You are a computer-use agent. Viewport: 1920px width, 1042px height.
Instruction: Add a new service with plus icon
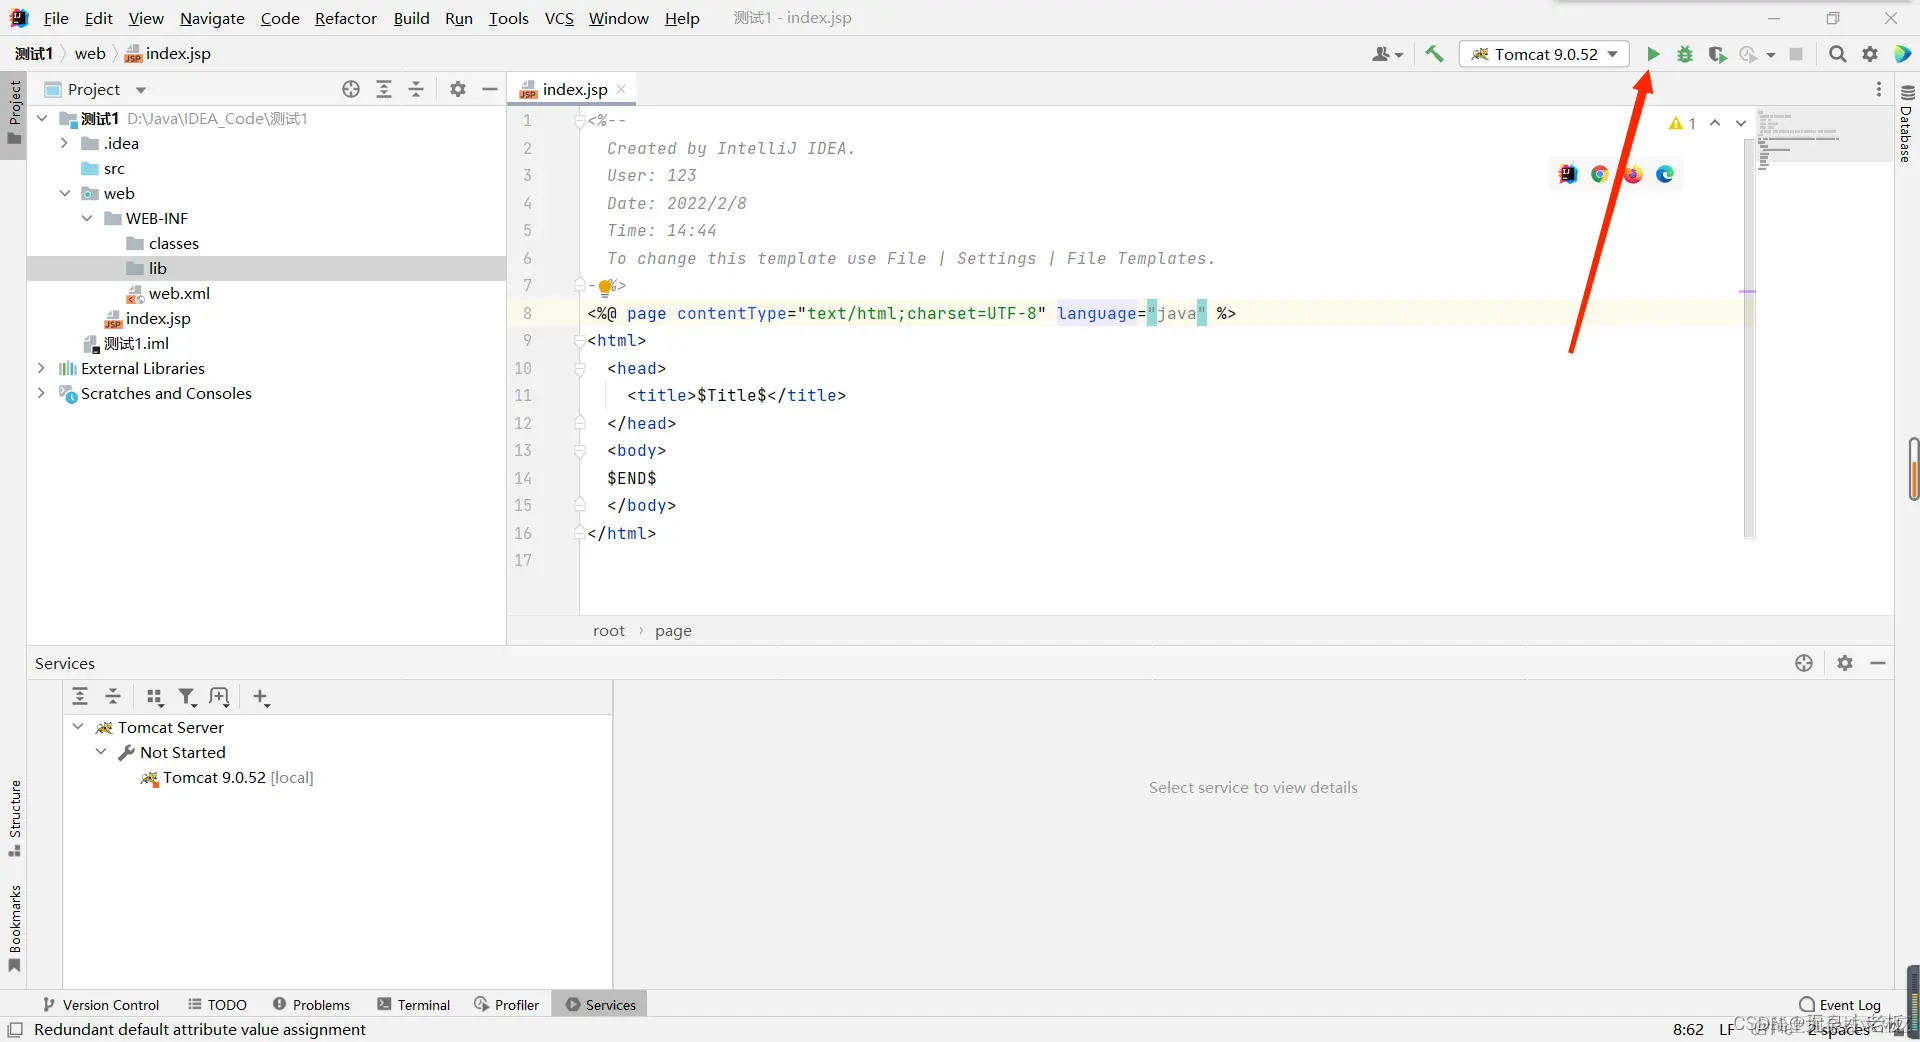coord(261,697)
